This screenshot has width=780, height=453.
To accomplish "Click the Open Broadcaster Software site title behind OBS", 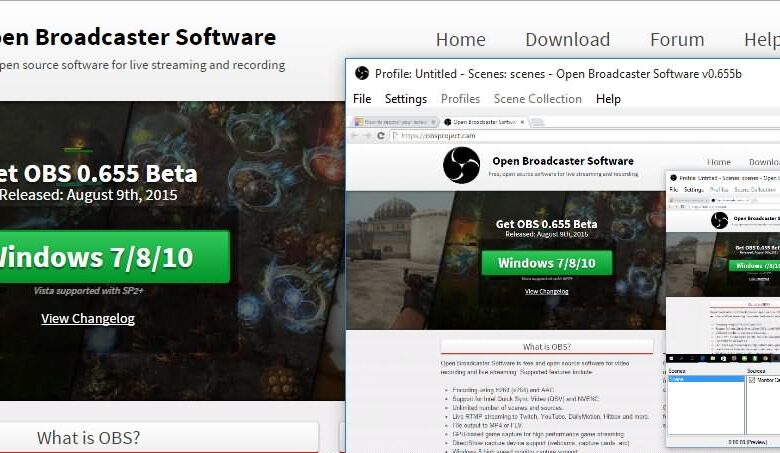I will coord(138,37).
